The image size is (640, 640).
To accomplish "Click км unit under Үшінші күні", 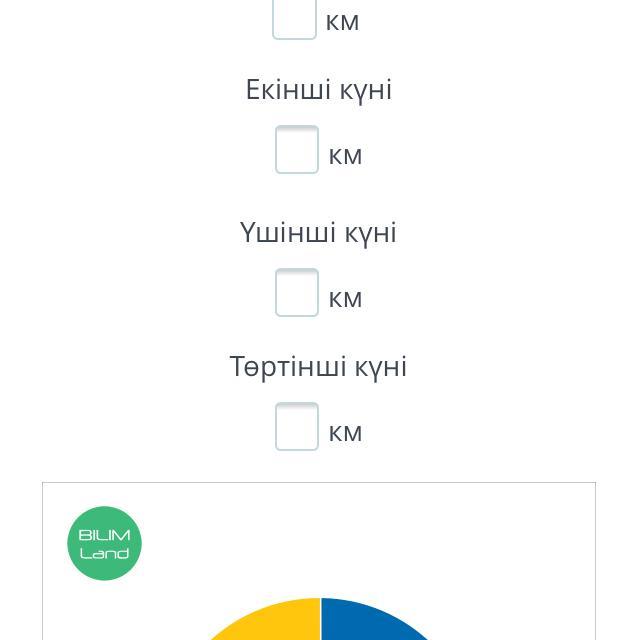I will click(x=345, y=300).
